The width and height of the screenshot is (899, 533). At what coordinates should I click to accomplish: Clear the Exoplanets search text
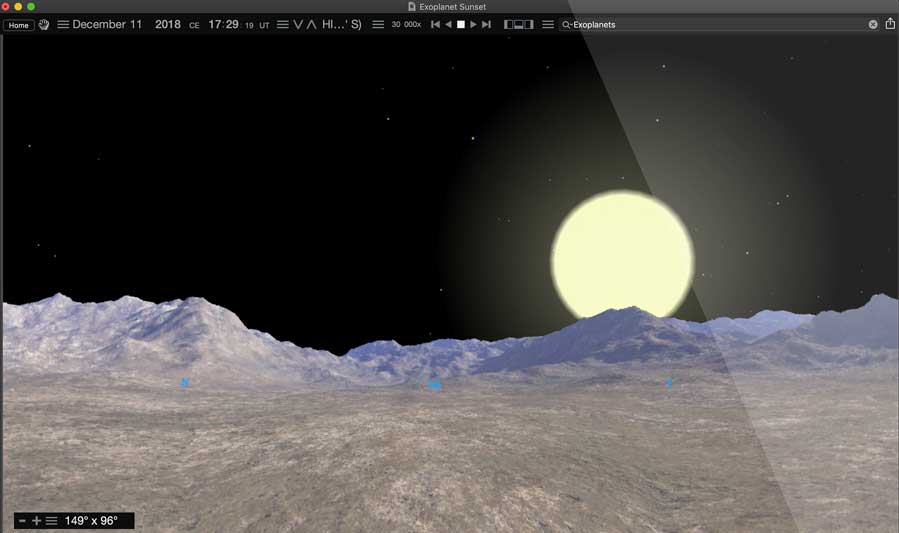pos(872,25)
